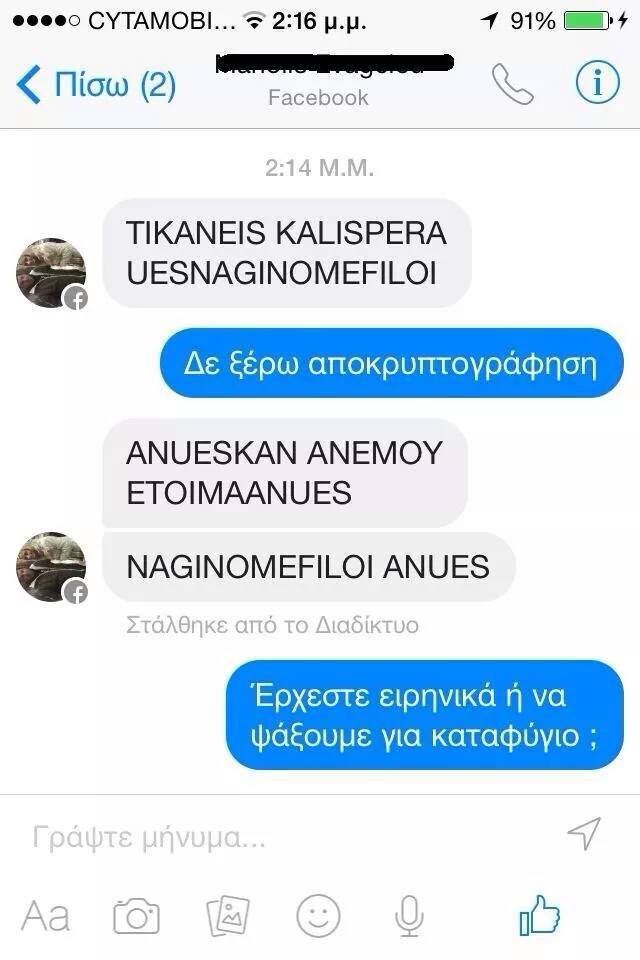Open the camera icon

tap(137, 916)
